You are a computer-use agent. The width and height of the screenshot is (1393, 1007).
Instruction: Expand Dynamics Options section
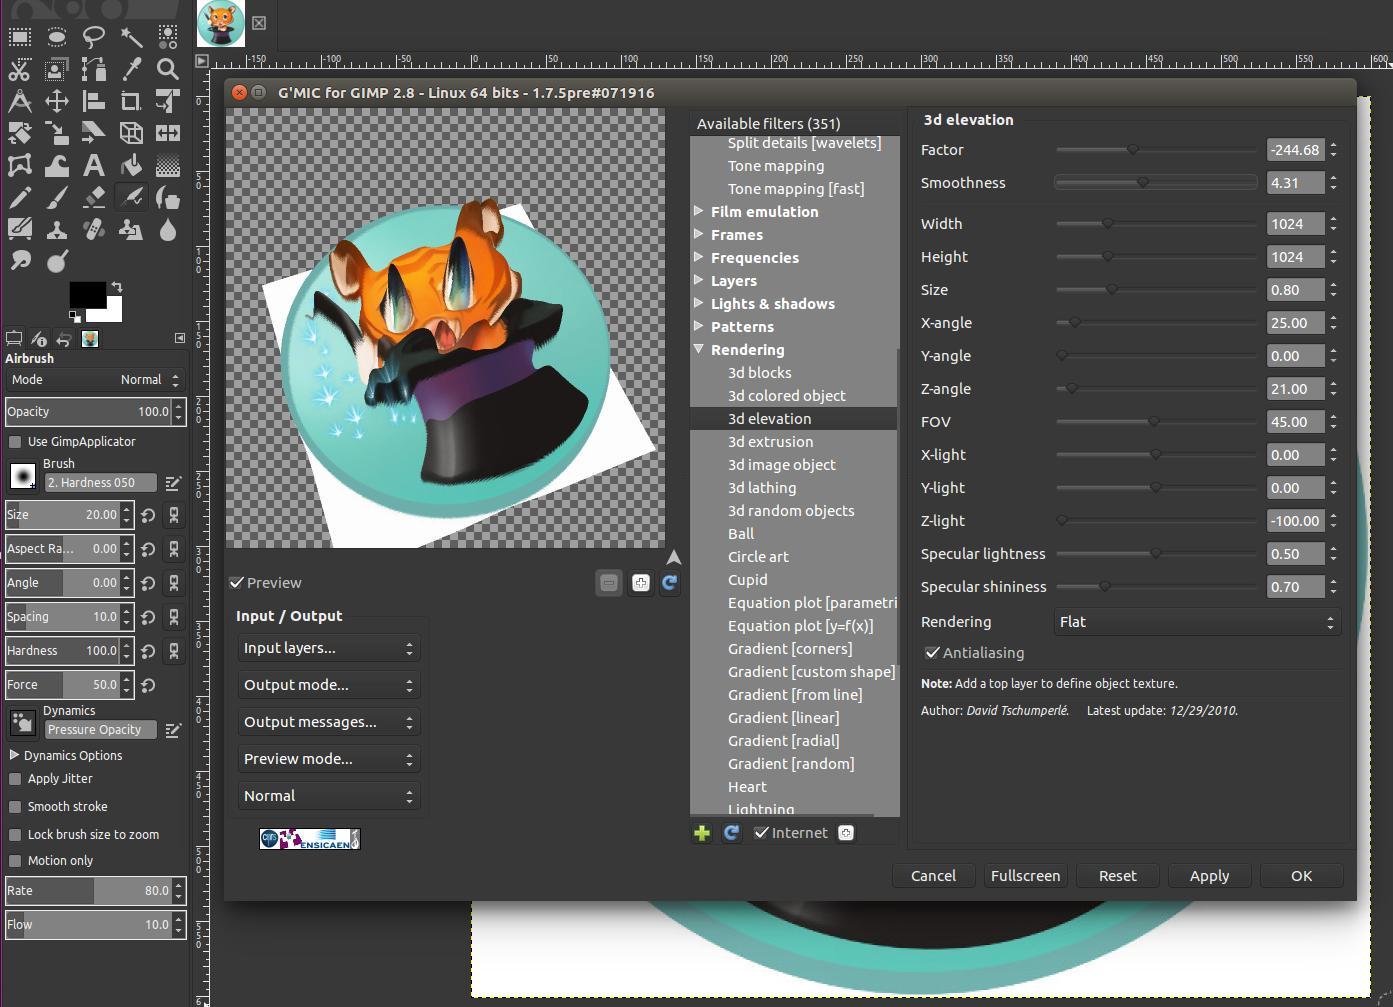[14, 756]
